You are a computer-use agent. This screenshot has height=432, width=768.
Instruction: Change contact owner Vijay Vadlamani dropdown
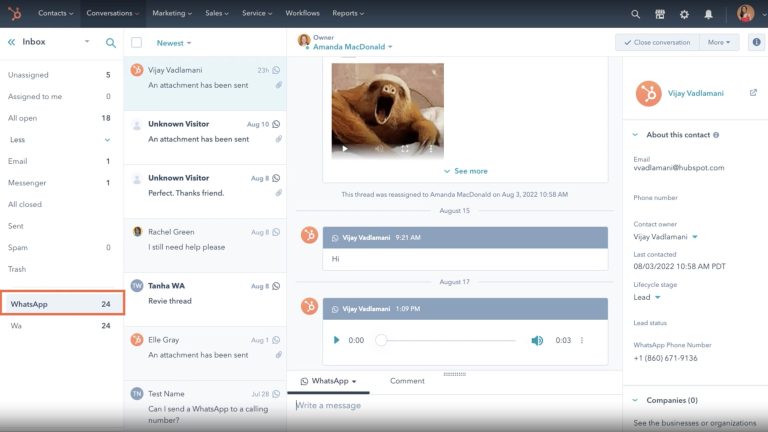(665, 237)
